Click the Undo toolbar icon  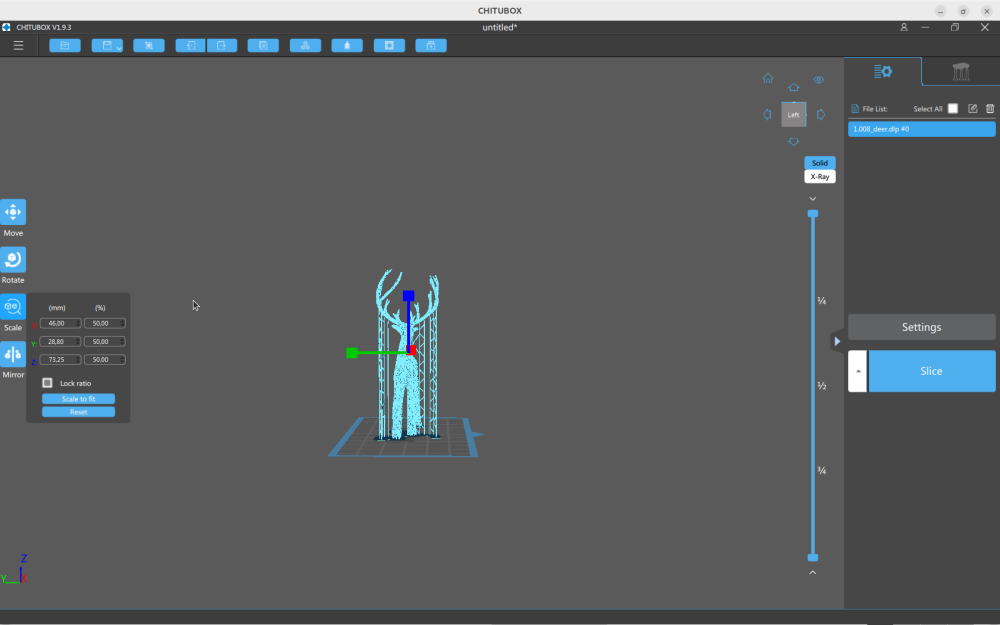point(191,45)
